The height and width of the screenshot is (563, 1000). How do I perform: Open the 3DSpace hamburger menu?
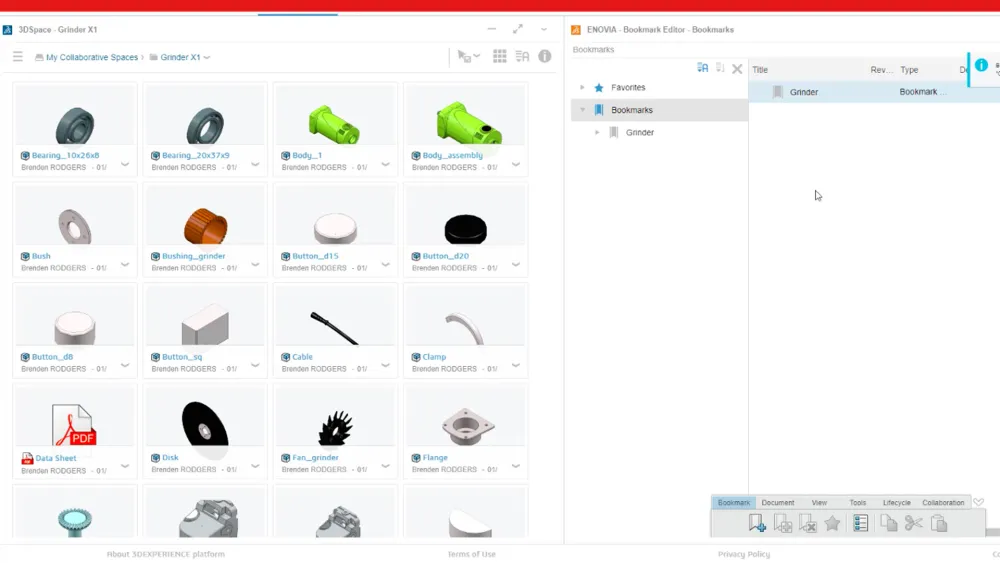(x=18, y=57)
